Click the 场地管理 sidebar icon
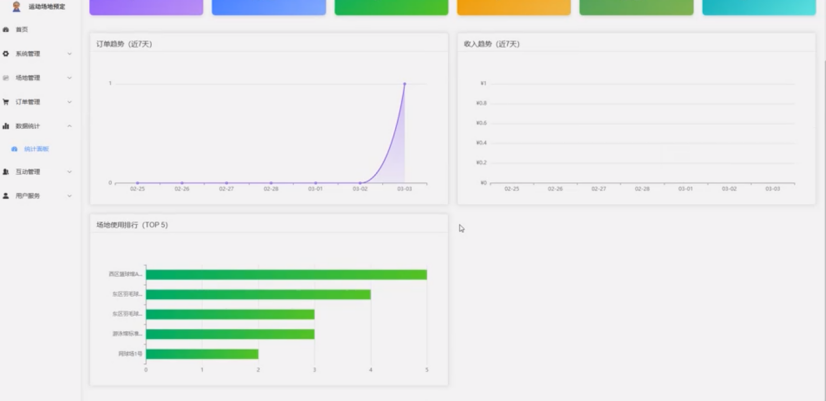 pyautogui.click(x=6, y=78)
